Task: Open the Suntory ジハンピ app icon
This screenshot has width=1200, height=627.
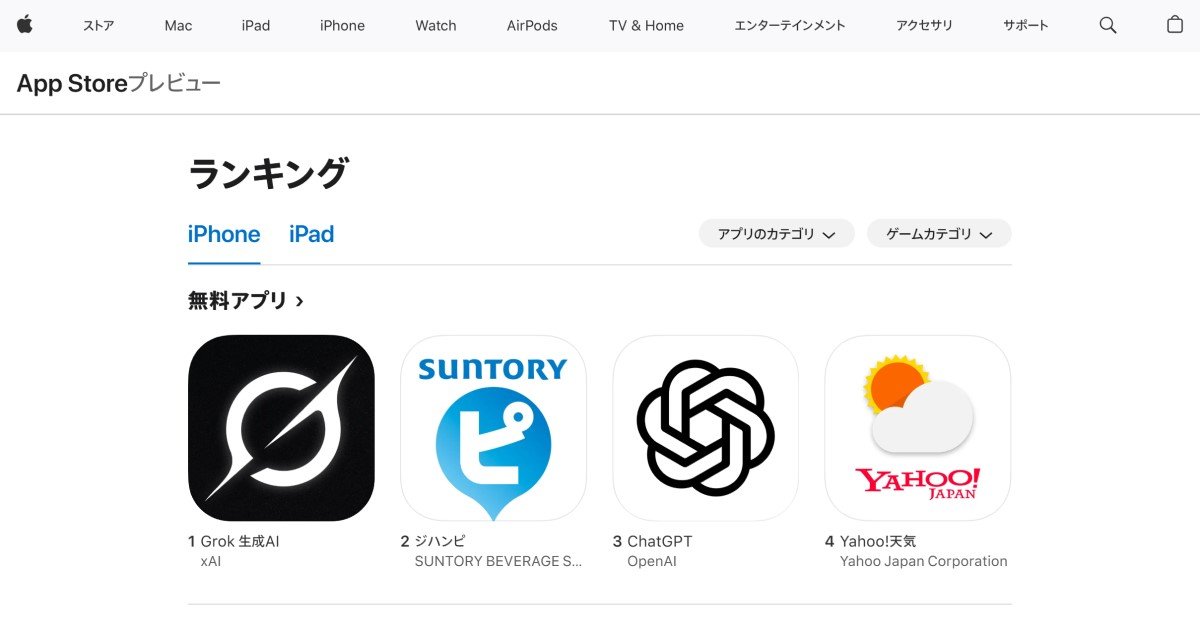Action: pos(493,428)
